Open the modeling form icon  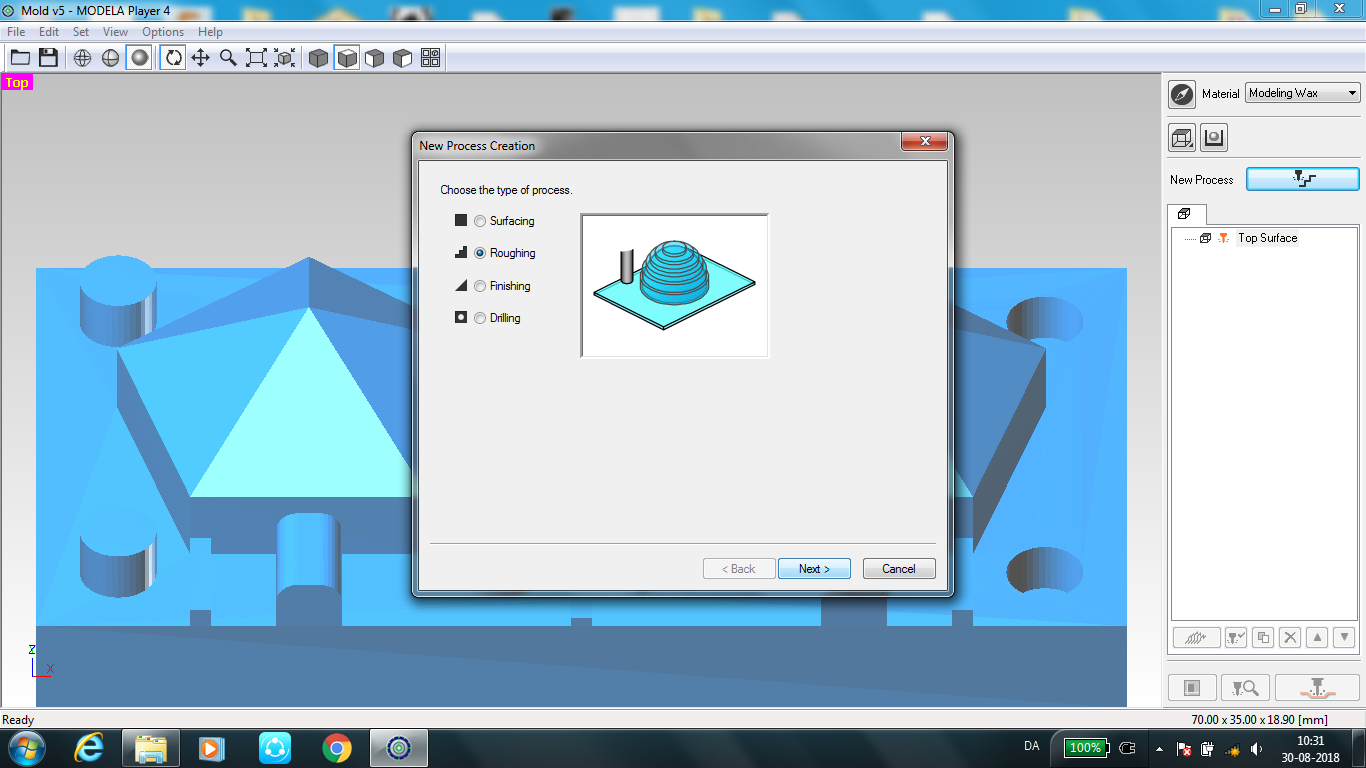coord(1214,138)
